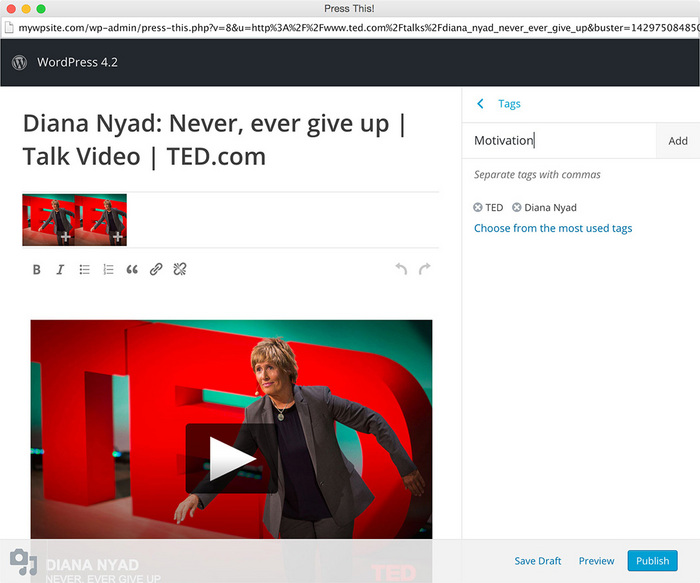Remove link with unlink icon
Viewport: 700px width, 583px height.
pyautogui.click(x=179, y=269)
